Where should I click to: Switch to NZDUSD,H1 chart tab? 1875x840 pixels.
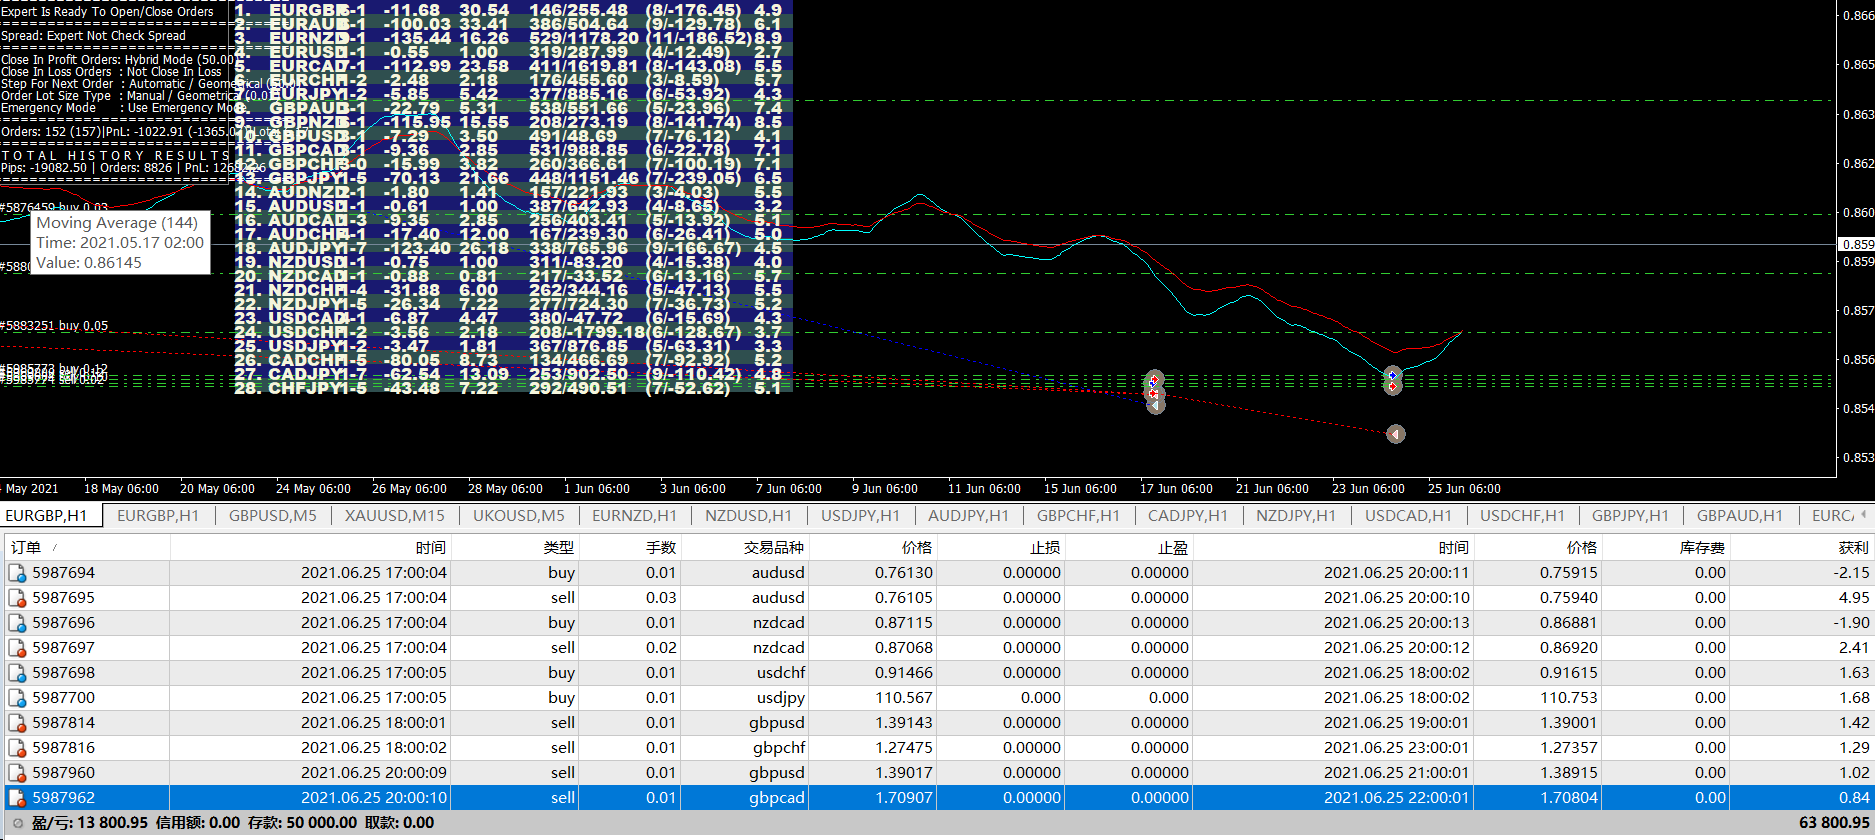(x=748, y=516)
